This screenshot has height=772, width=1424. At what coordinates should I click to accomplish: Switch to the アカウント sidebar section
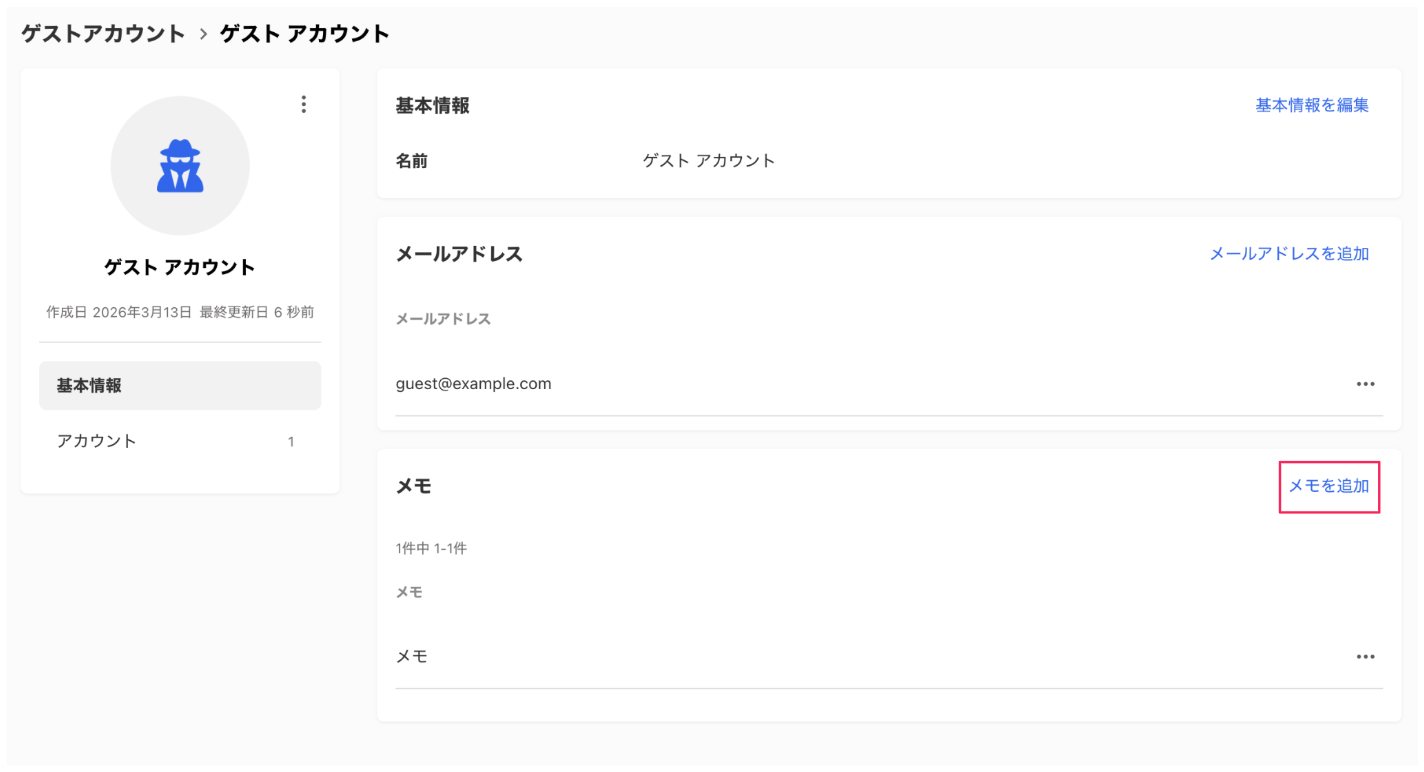[x=97, y=440]
